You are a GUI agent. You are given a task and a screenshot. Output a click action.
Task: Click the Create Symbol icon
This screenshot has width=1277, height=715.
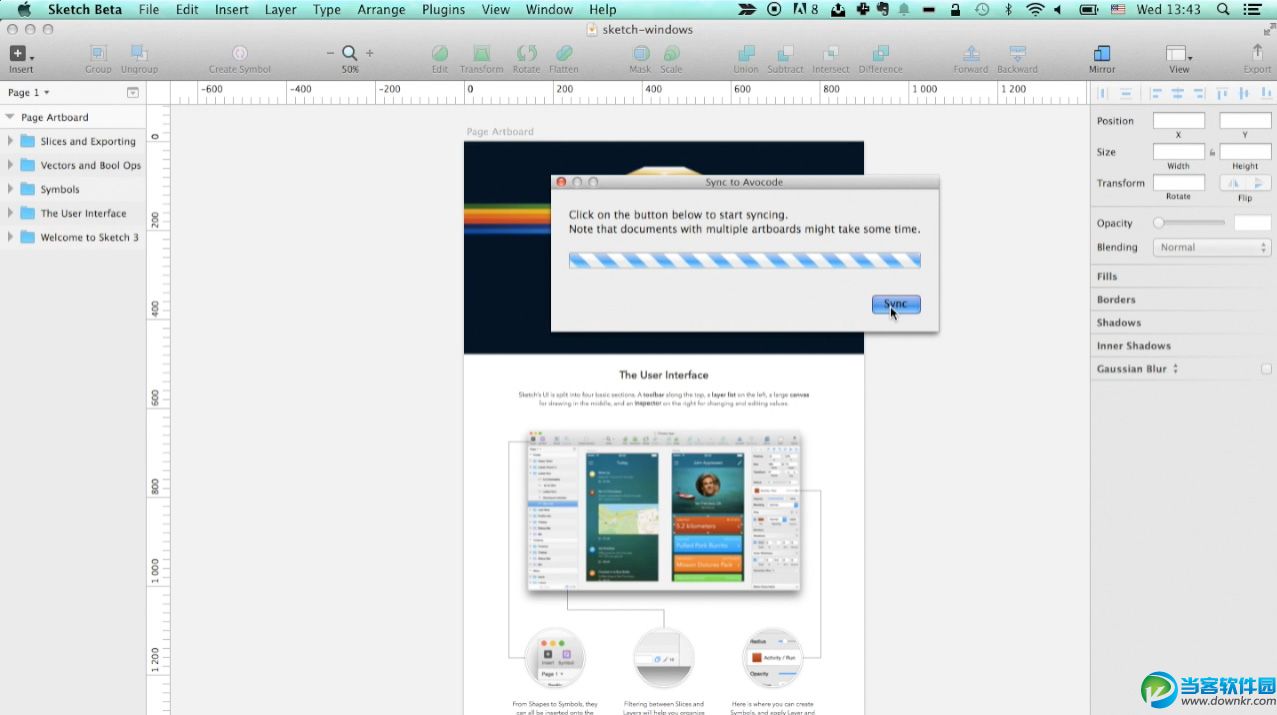point(240,53)
